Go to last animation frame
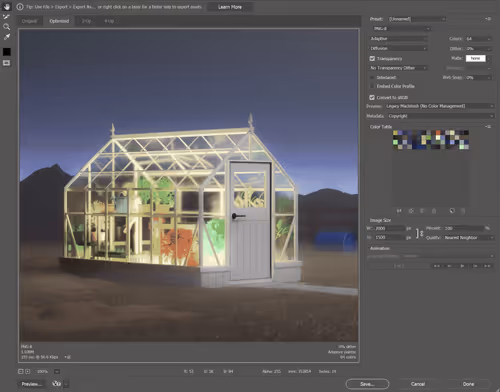This screenshot has width=500, height=392. (x=487, y=266)
